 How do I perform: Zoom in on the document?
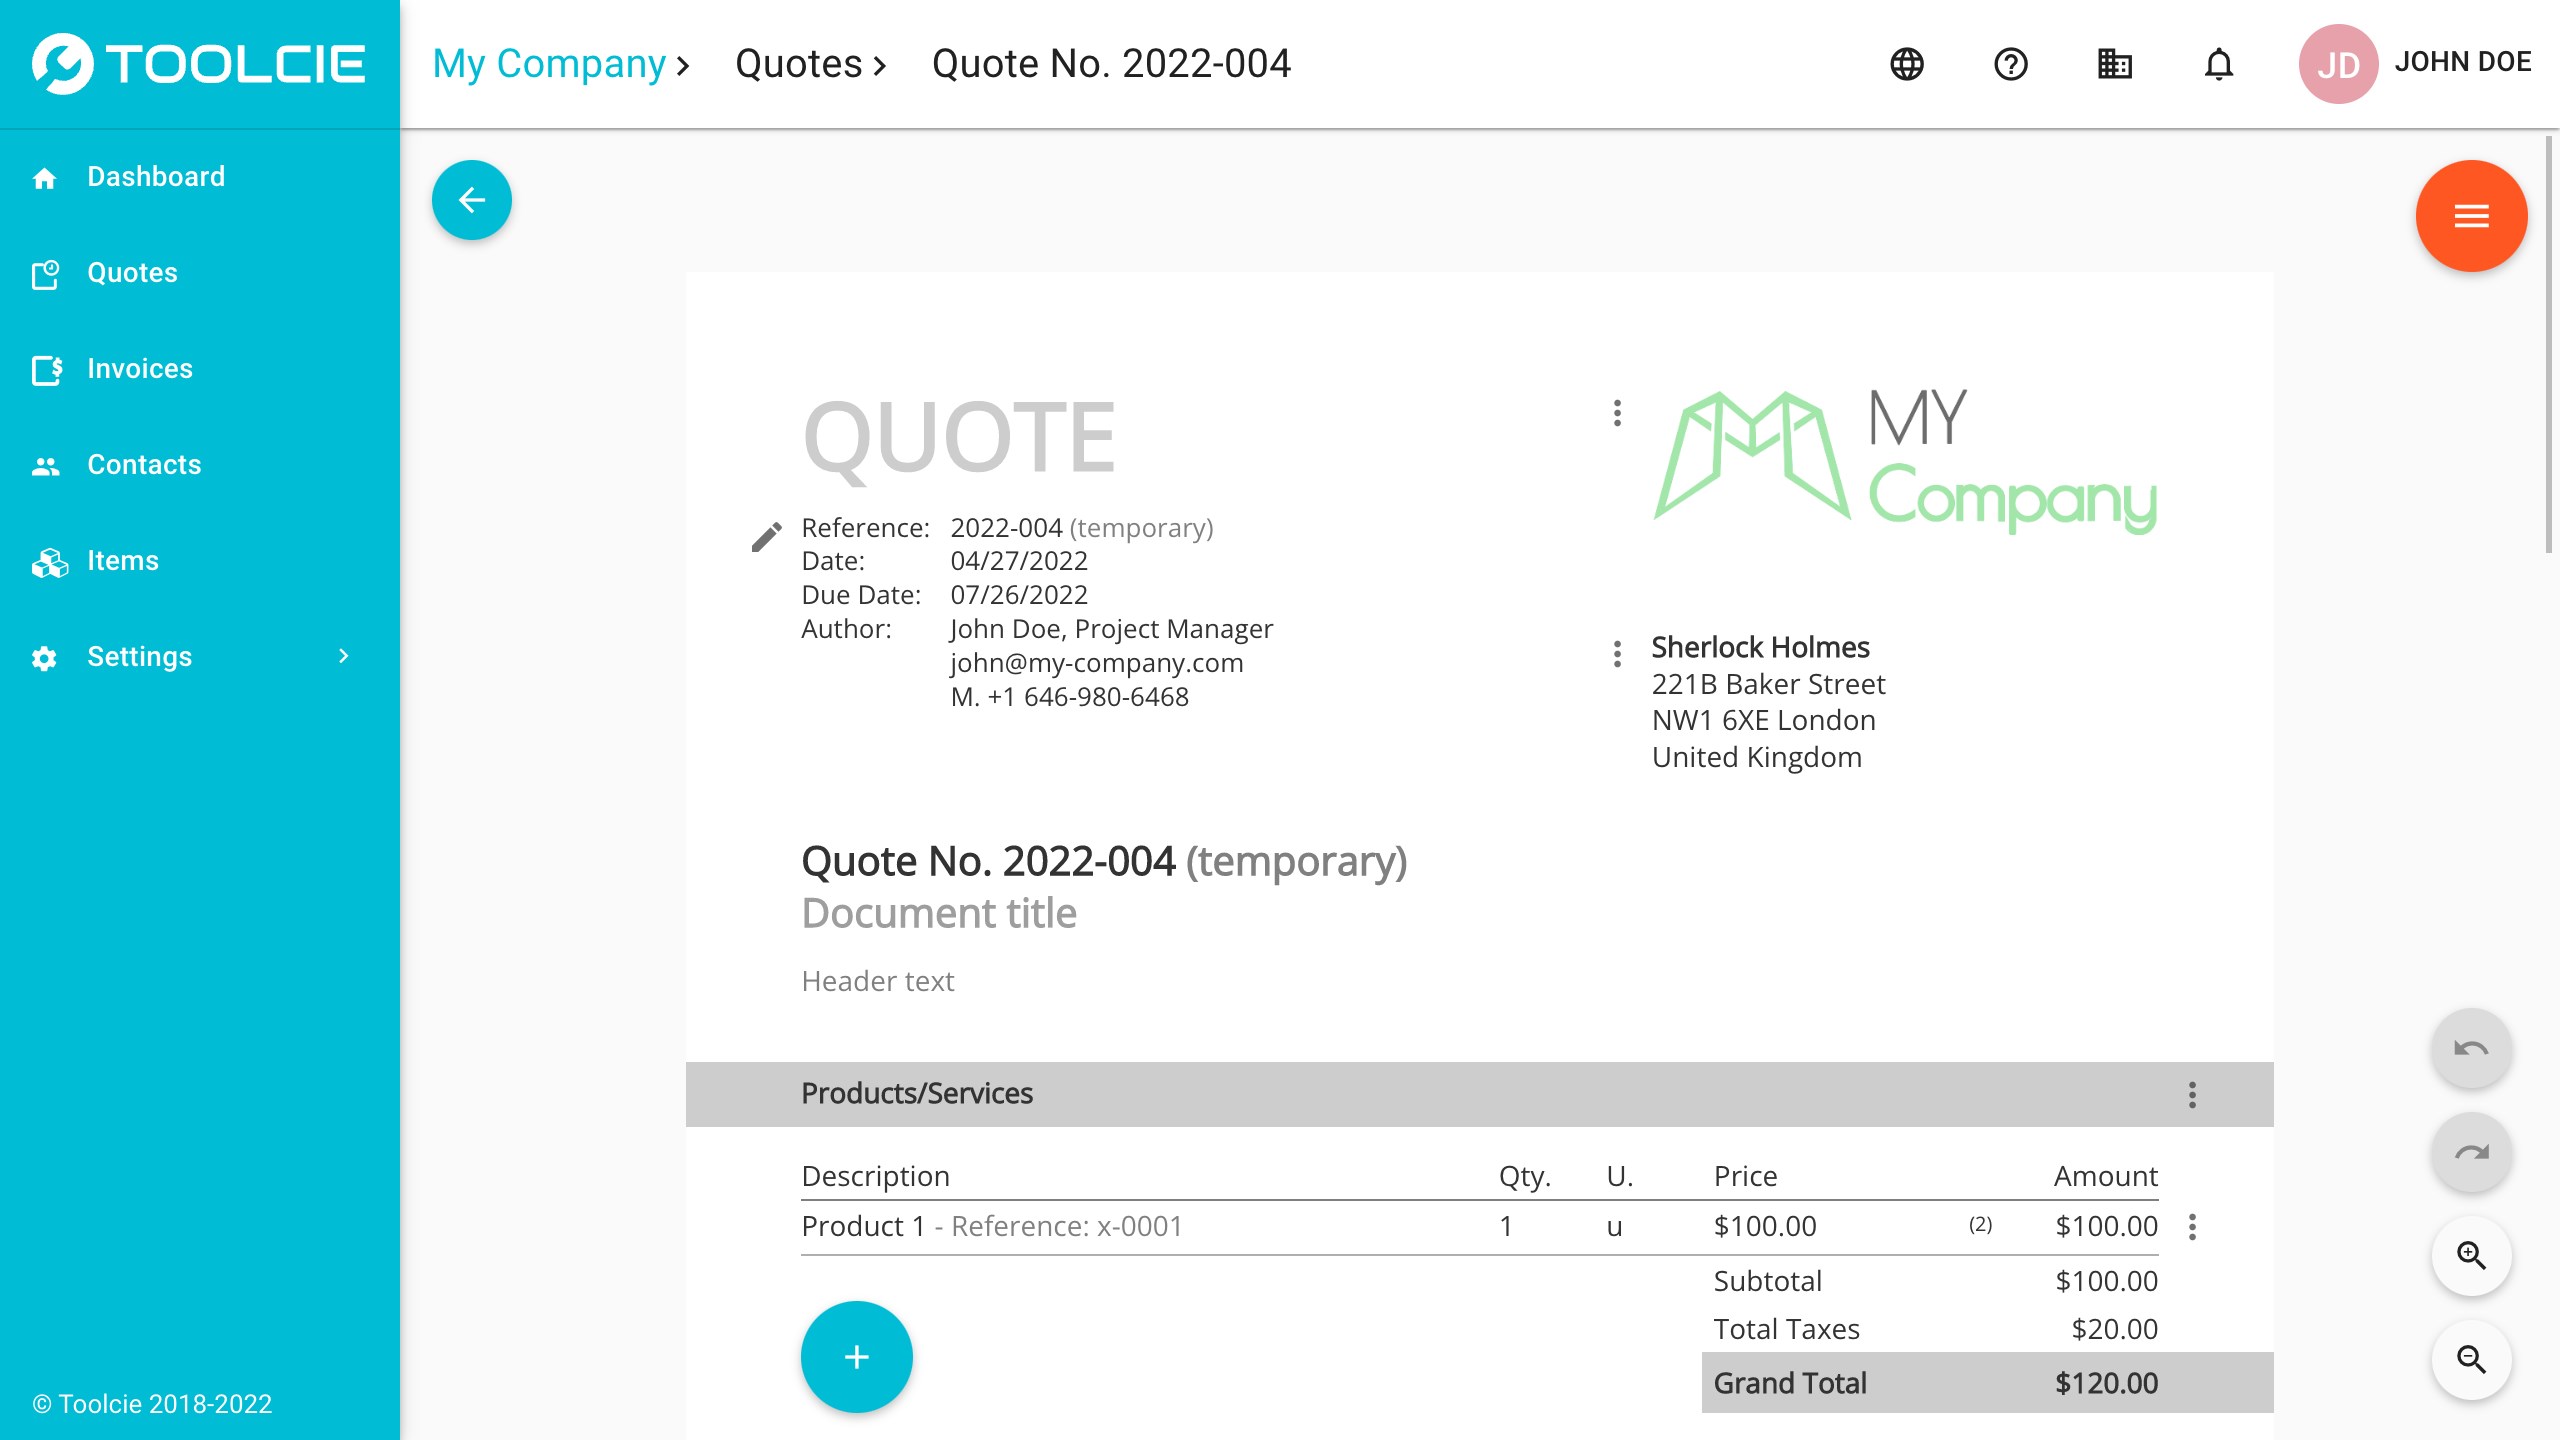(2471, 1255)
